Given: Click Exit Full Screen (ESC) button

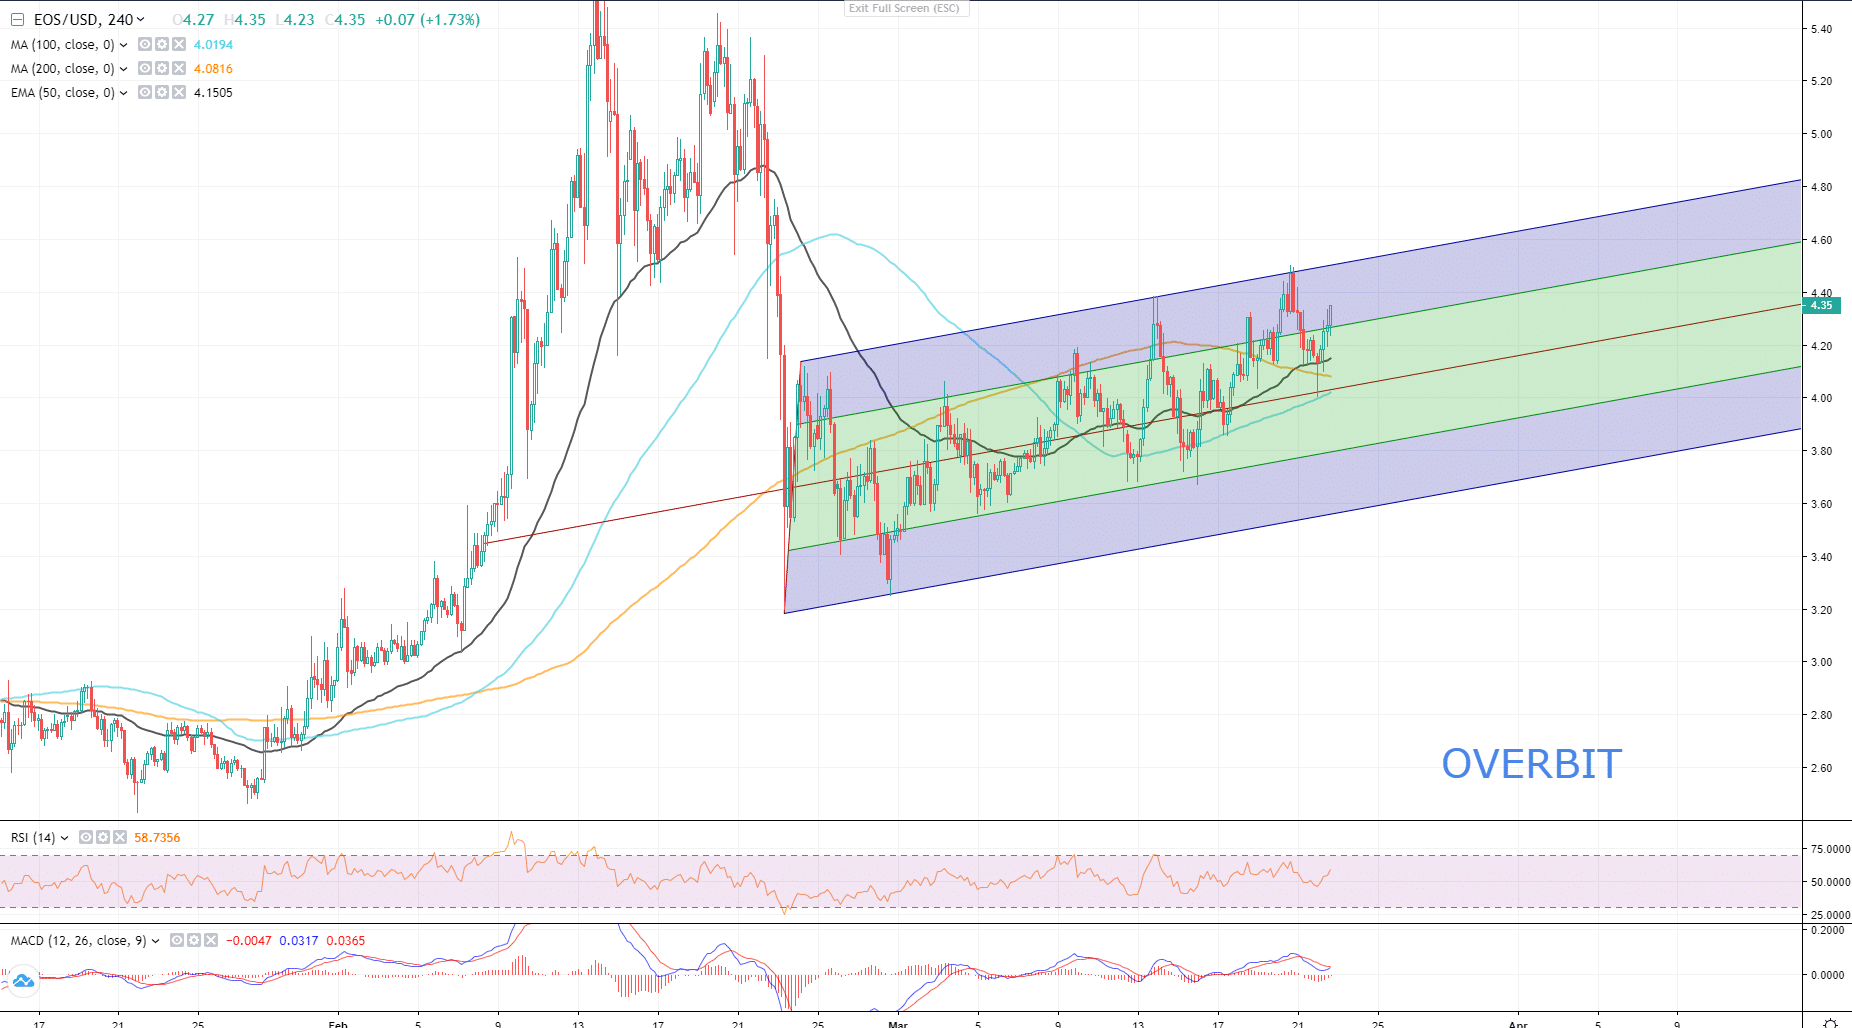Looking at the screenshot, I should click(904, 8).
